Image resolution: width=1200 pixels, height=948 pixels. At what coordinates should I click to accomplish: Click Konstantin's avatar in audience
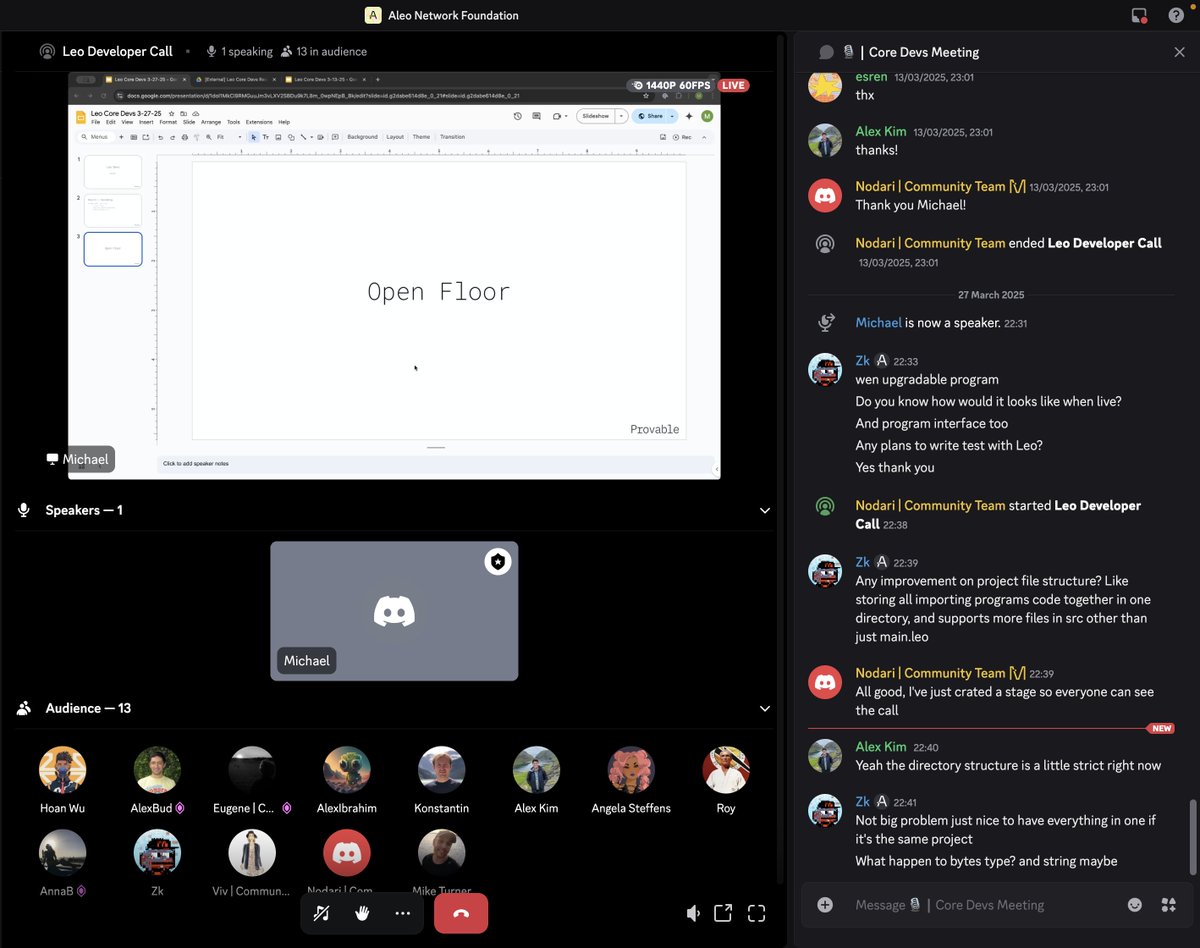coord(441,770)
